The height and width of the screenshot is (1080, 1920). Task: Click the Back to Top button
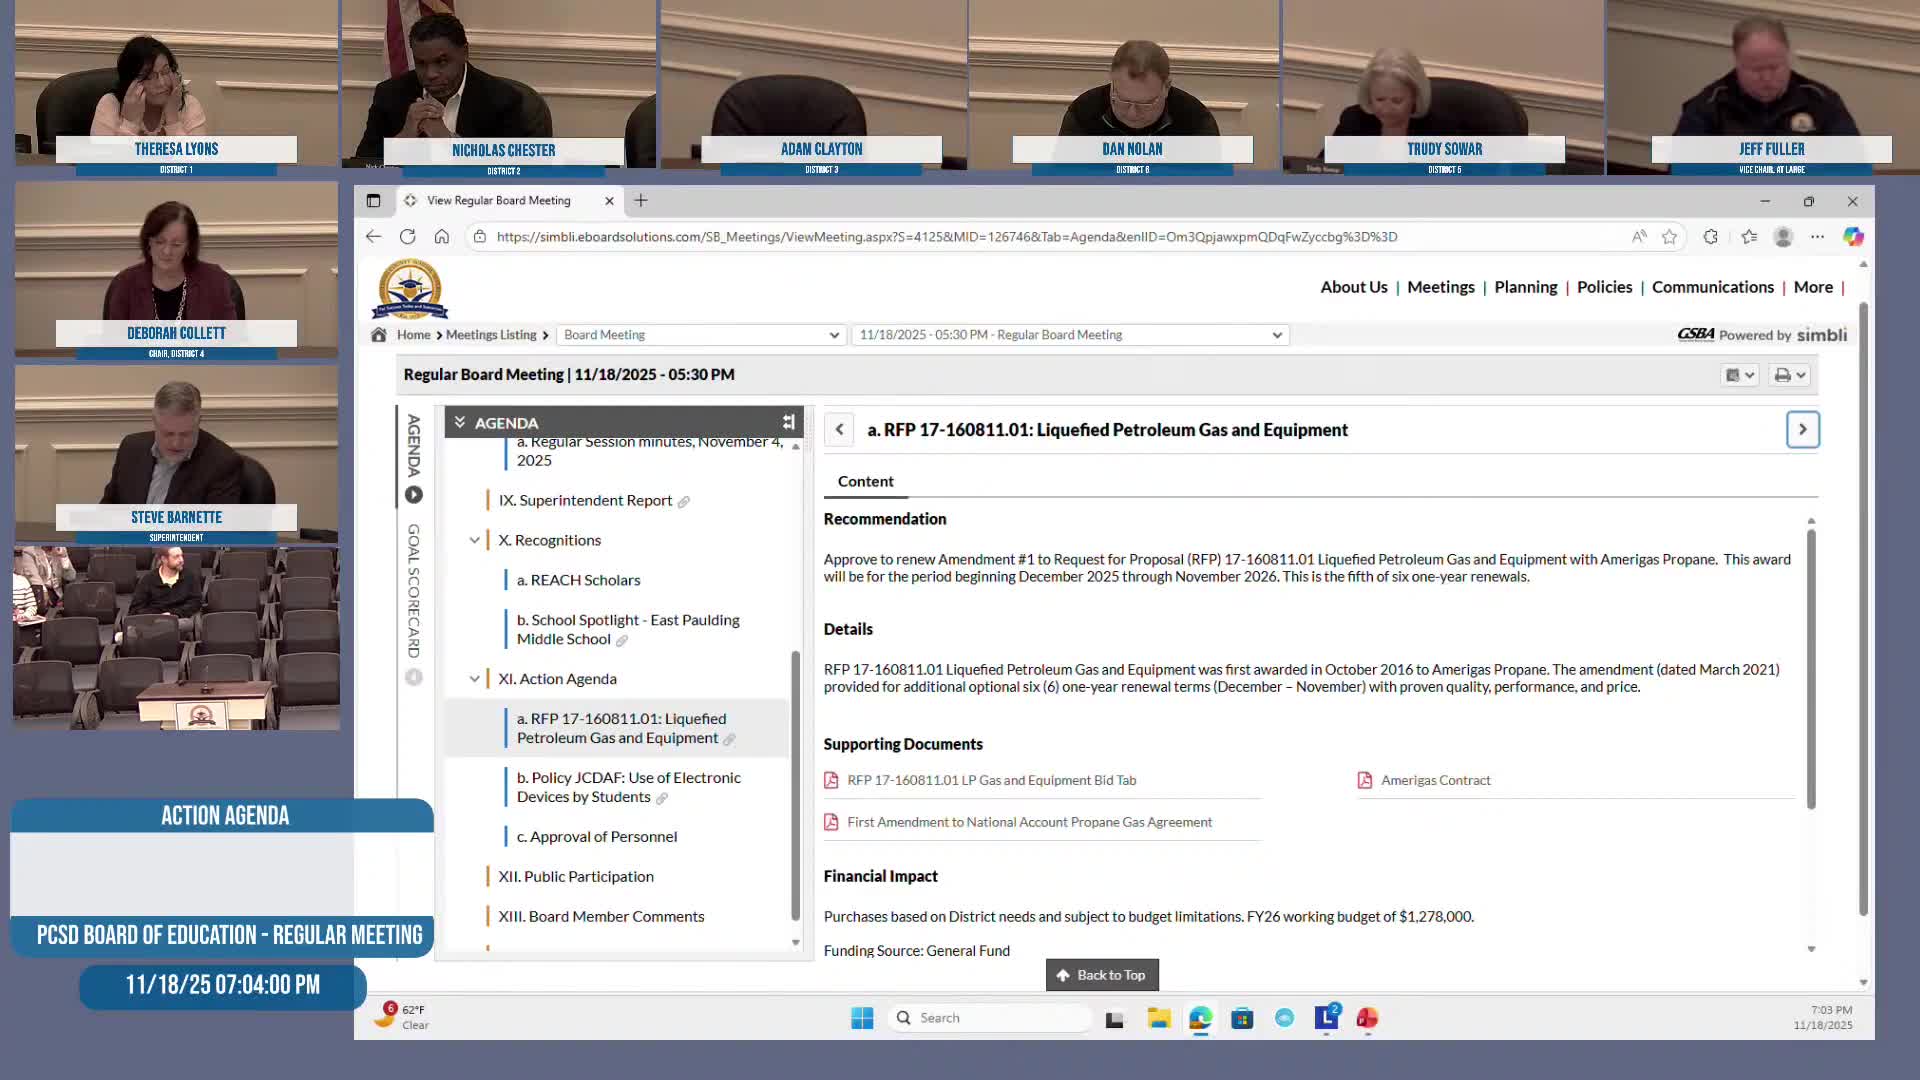[1101, 975]
